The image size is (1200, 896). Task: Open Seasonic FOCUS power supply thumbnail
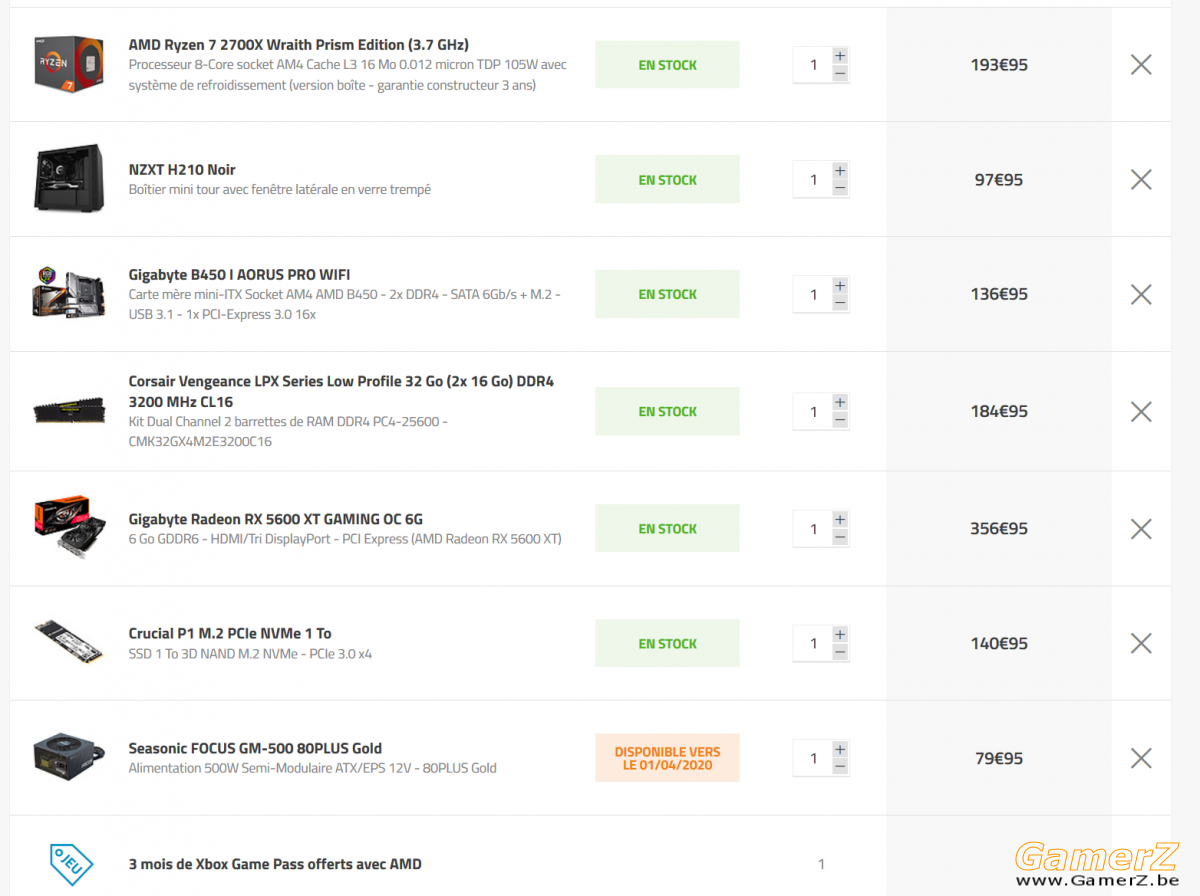(x=69, y=757)
